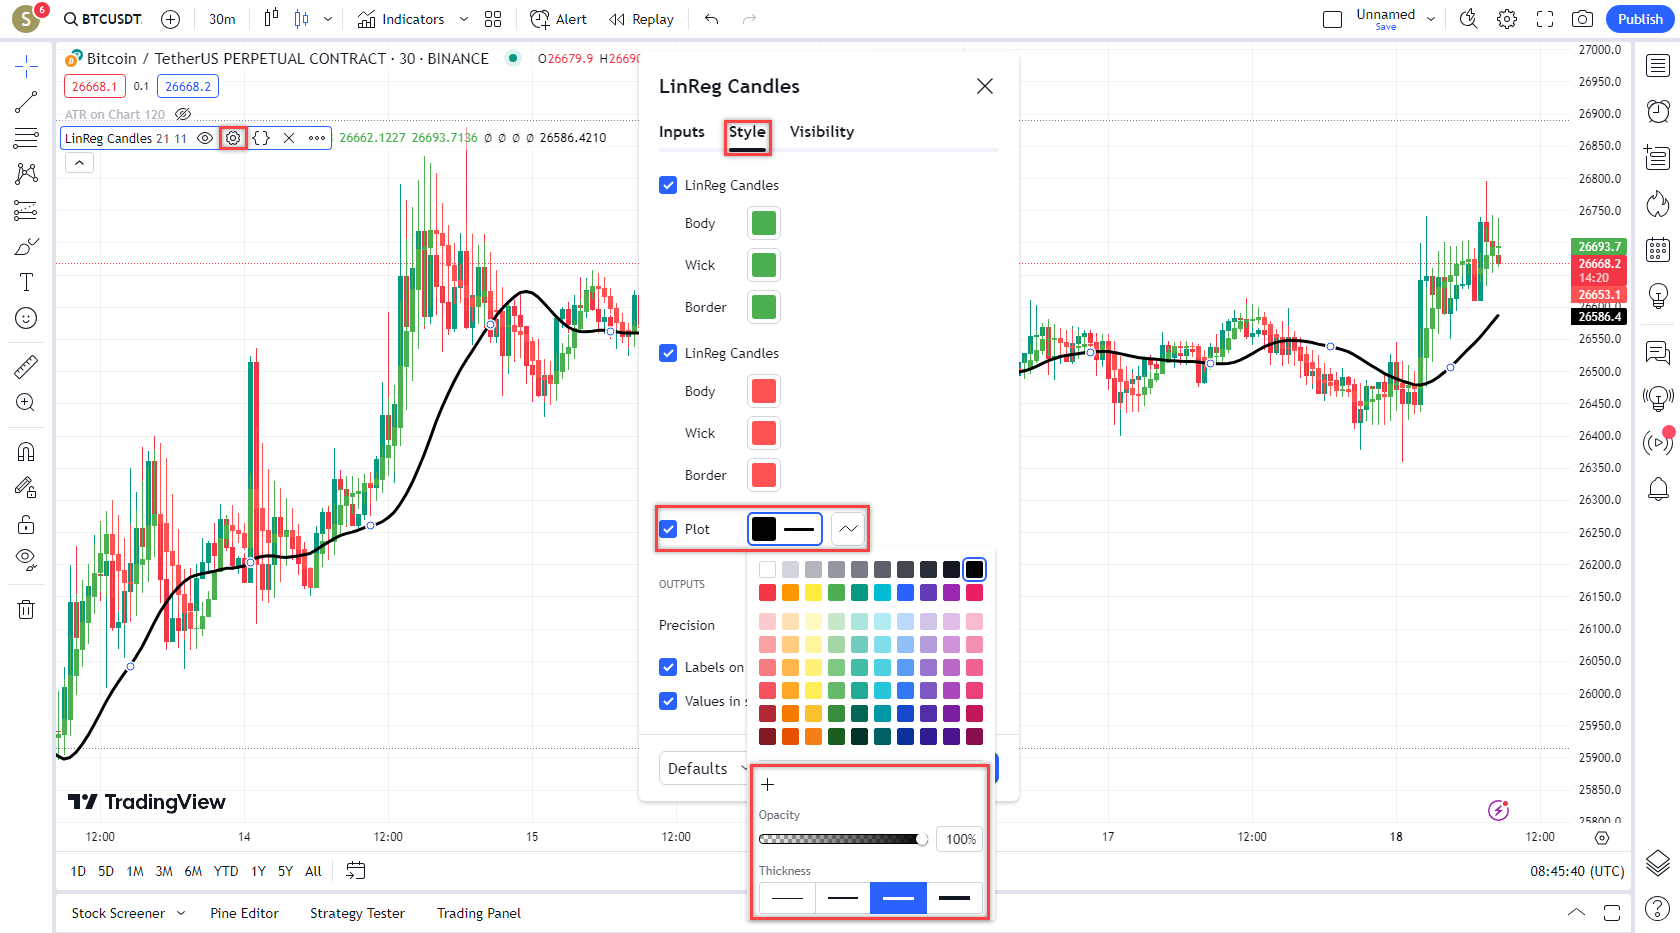Toggle the first LinReg Candles checkbox
Image resolution: width=1680 pixels, height=933 pixels.
click(667, 185)
